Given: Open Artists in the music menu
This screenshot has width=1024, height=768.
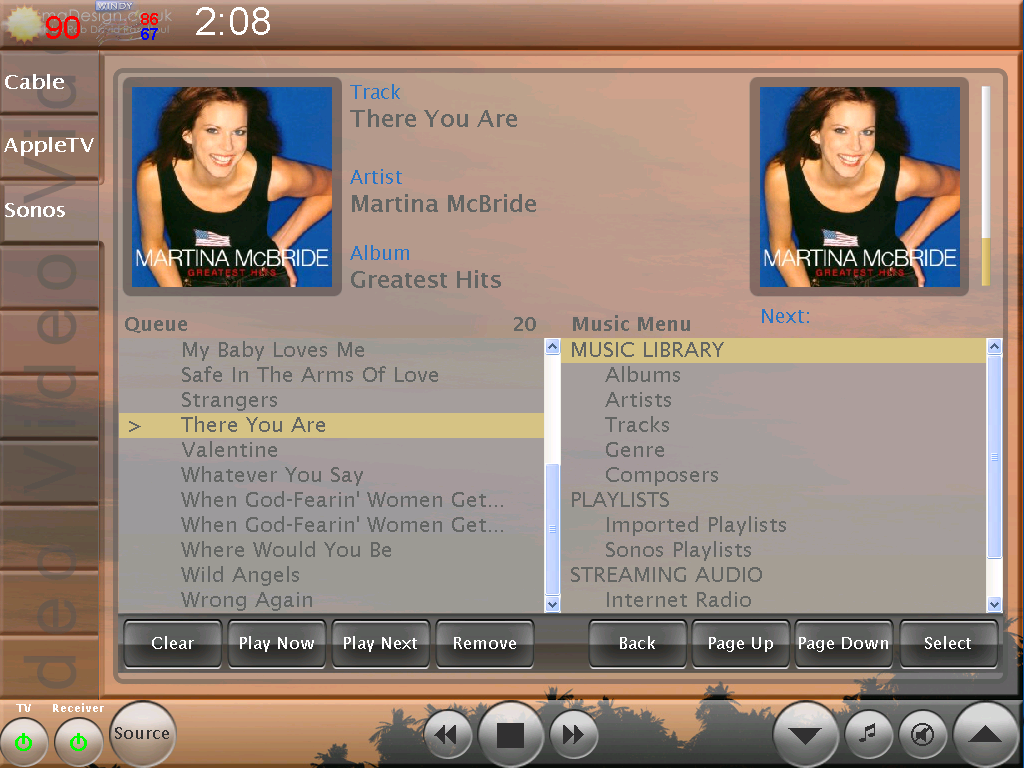Looking at the screenshot, I should tap(773, 400).
